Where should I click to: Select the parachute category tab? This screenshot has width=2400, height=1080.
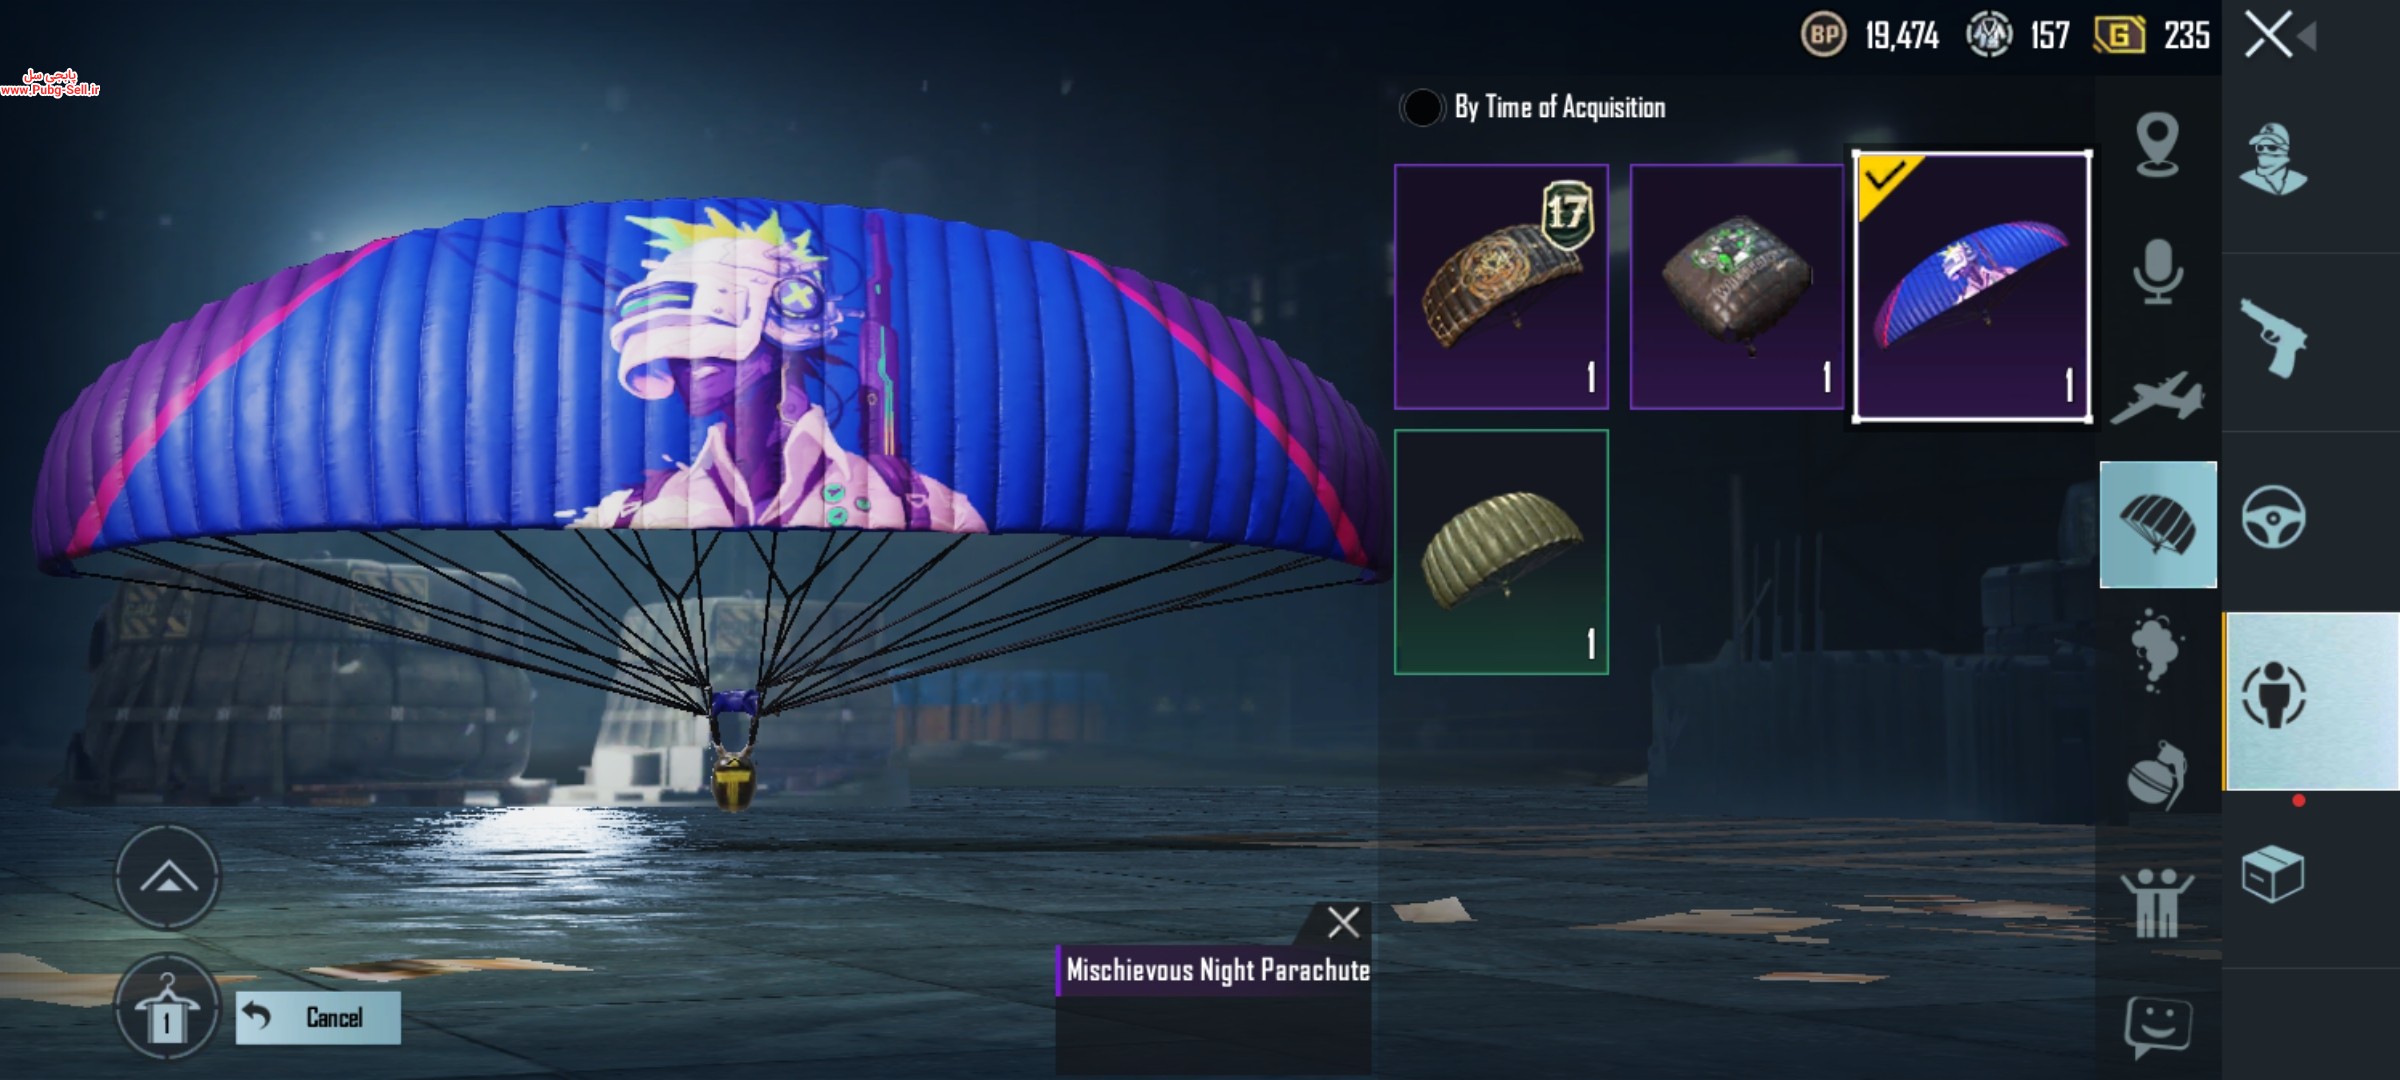click(2158, 524)
